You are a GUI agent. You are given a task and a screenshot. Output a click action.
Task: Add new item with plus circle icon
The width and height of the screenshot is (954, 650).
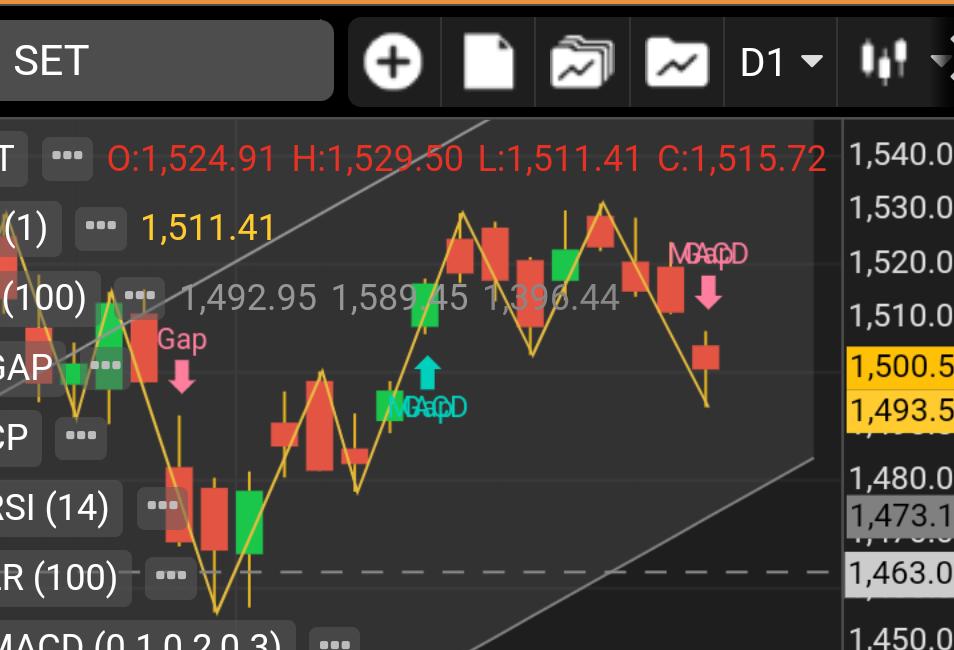pos(392,61)
